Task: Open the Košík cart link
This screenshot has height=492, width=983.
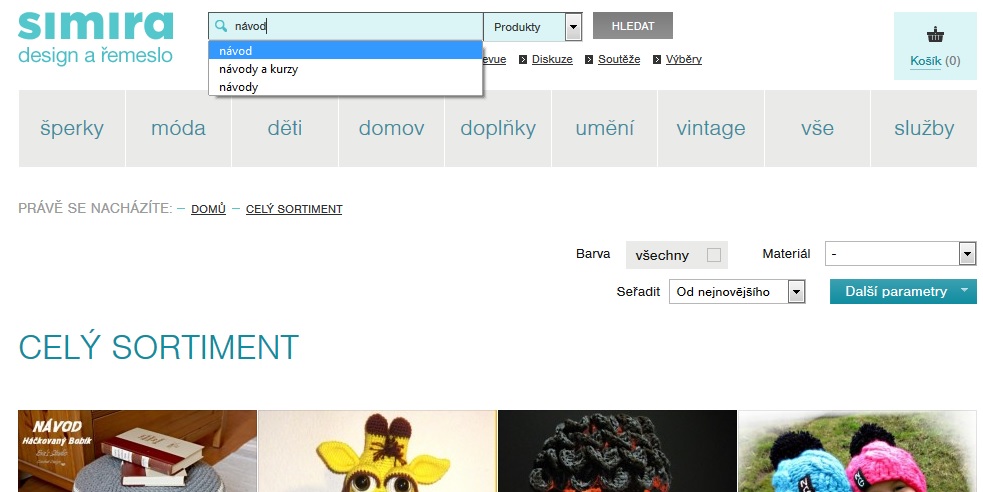Action: (925, 61)
